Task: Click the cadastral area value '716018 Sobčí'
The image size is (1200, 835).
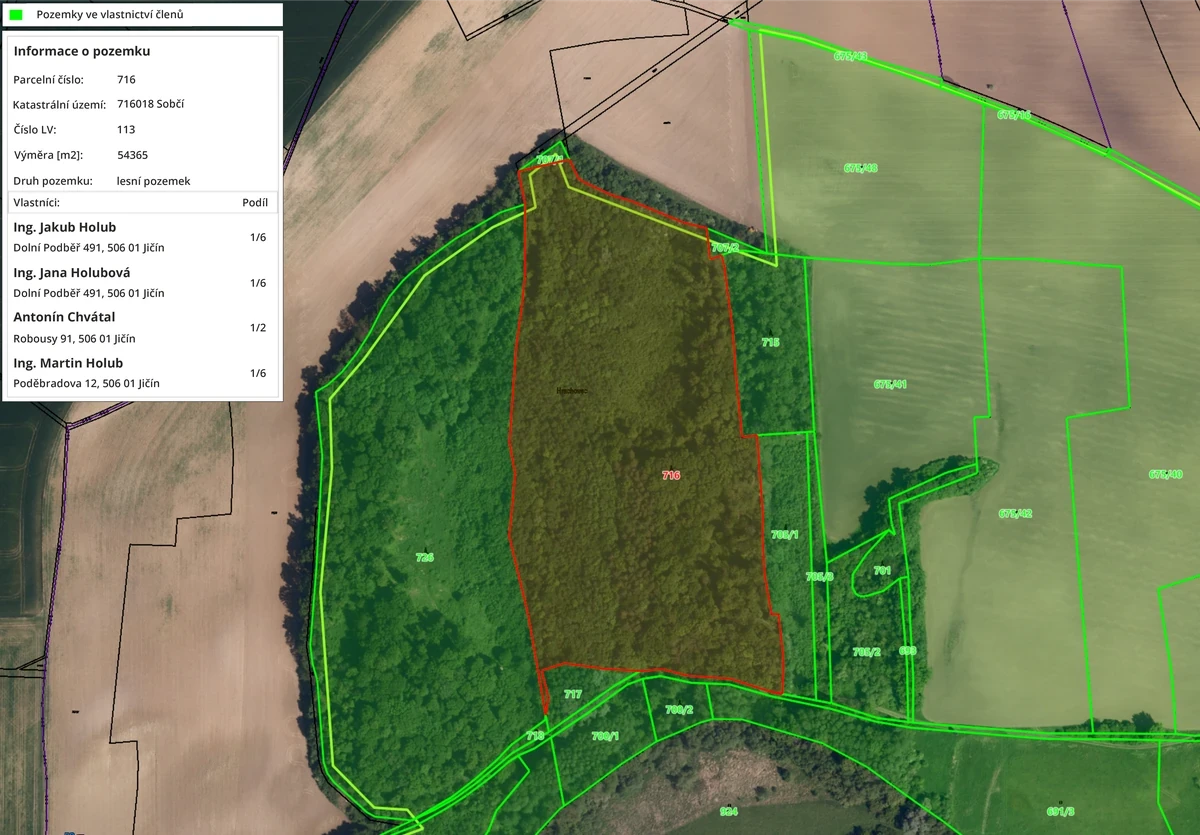Action: coord(151,104)
